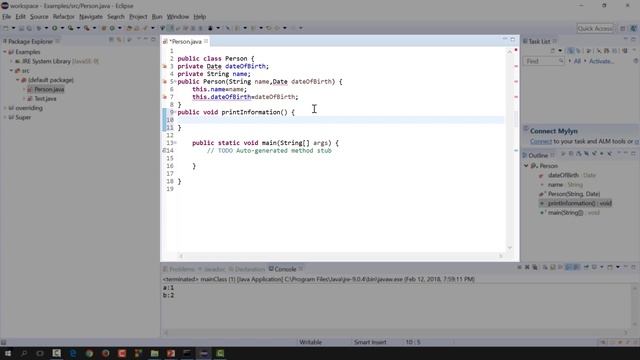This screenshot has width=640, height=360.
Task: Open the File menu
Action: pyautogui.click(x=7, y=17)
